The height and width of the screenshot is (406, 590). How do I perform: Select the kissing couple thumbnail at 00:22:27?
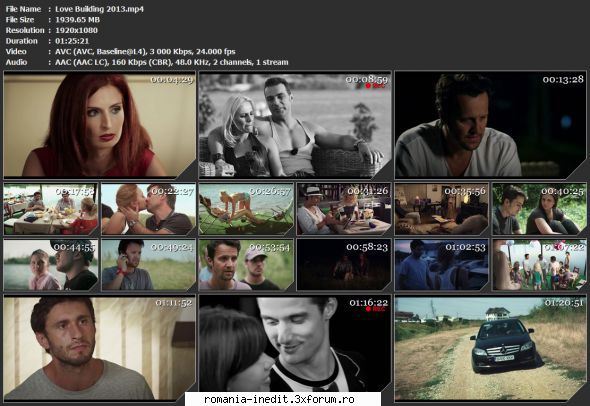[x=149, y=209]
